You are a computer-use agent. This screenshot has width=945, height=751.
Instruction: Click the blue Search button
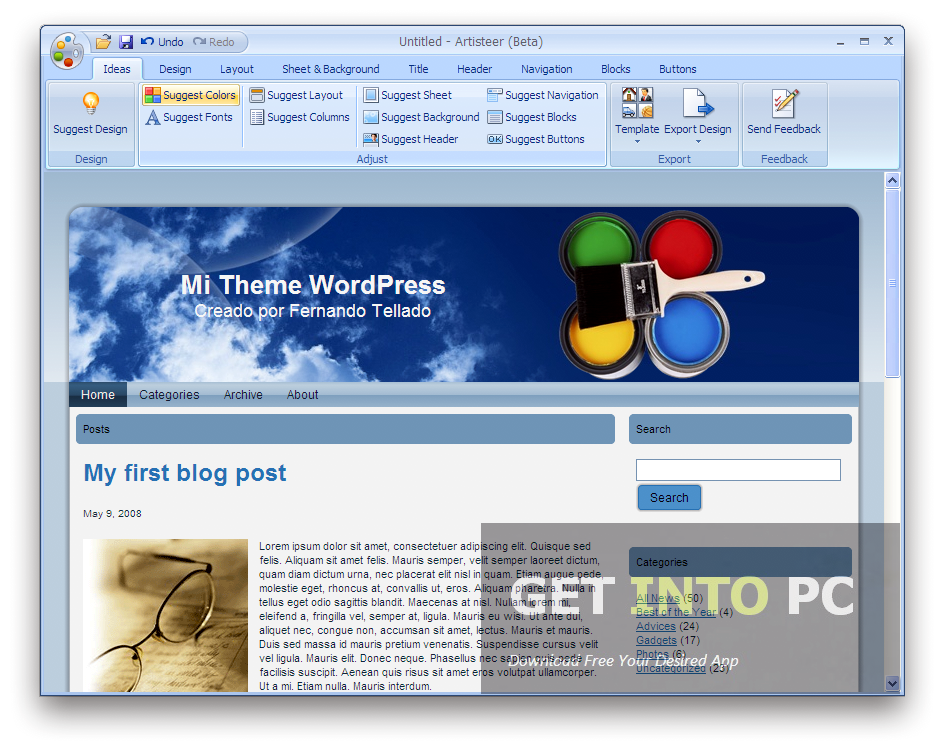tap(669, 498)
